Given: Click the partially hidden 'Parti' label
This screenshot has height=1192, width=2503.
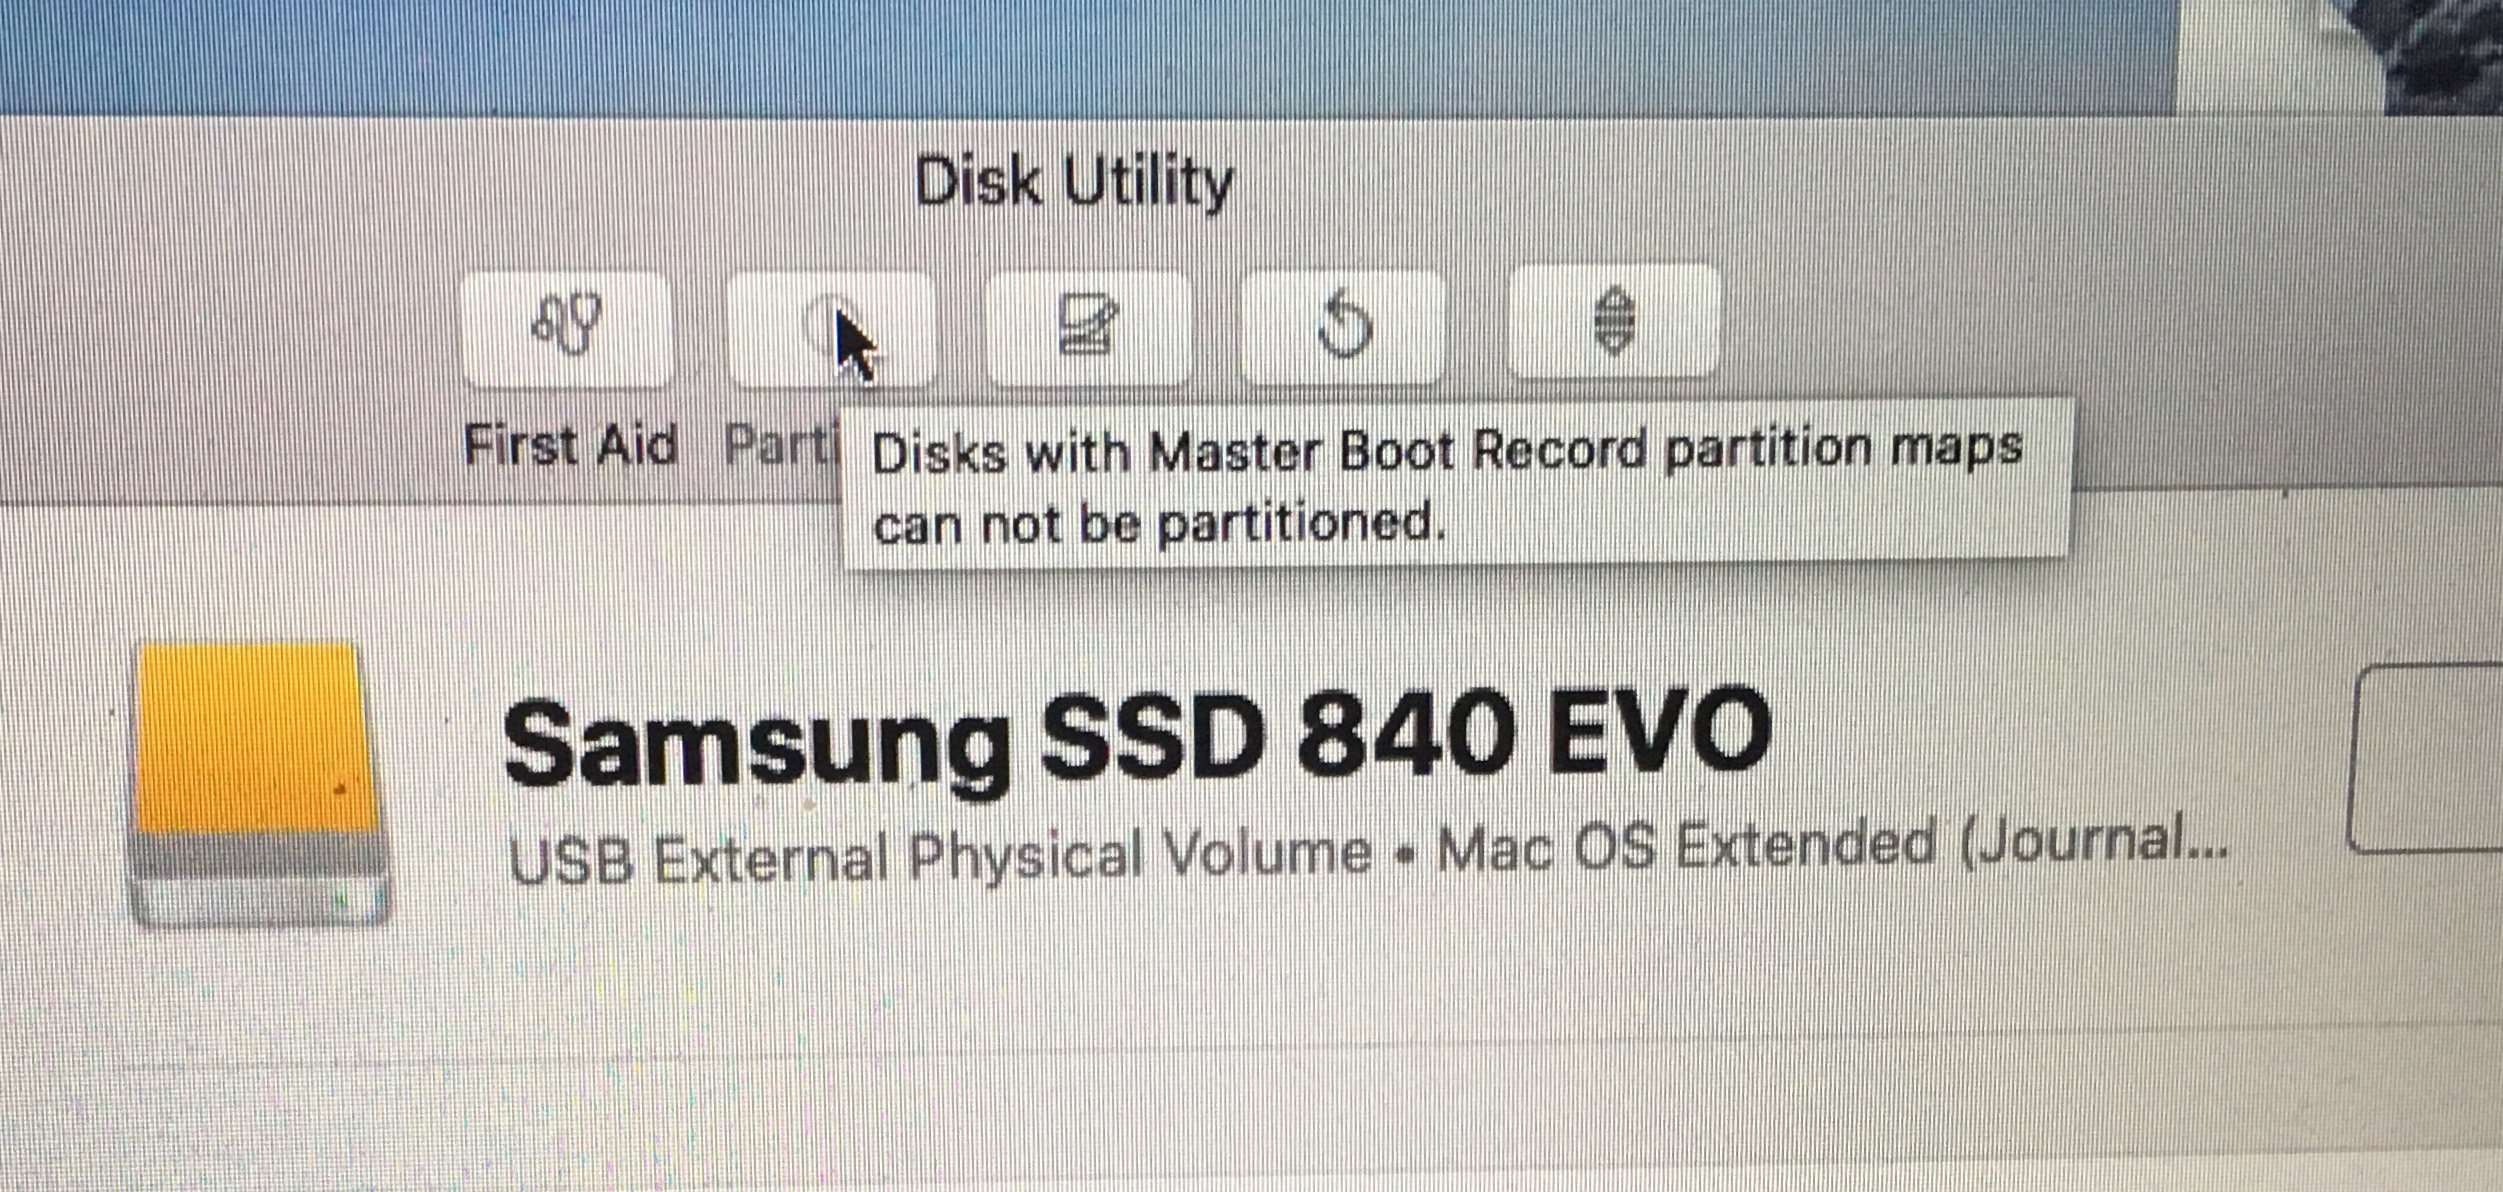Looking at the screenshot, I should pos(780,445).
